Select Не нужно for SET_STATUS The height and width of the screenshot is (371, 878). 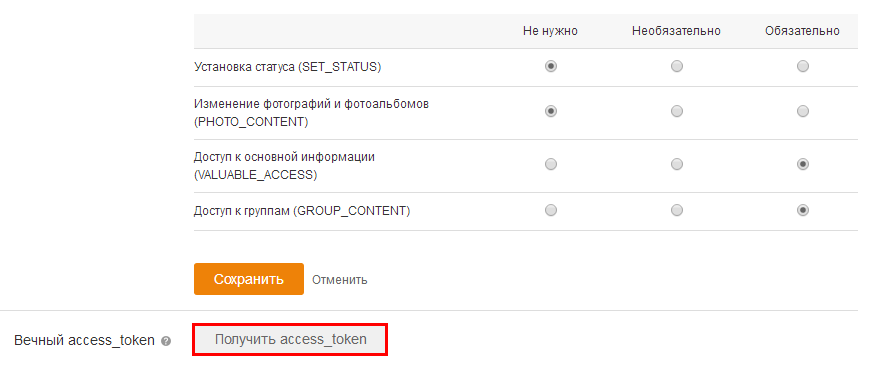[551, 67]
